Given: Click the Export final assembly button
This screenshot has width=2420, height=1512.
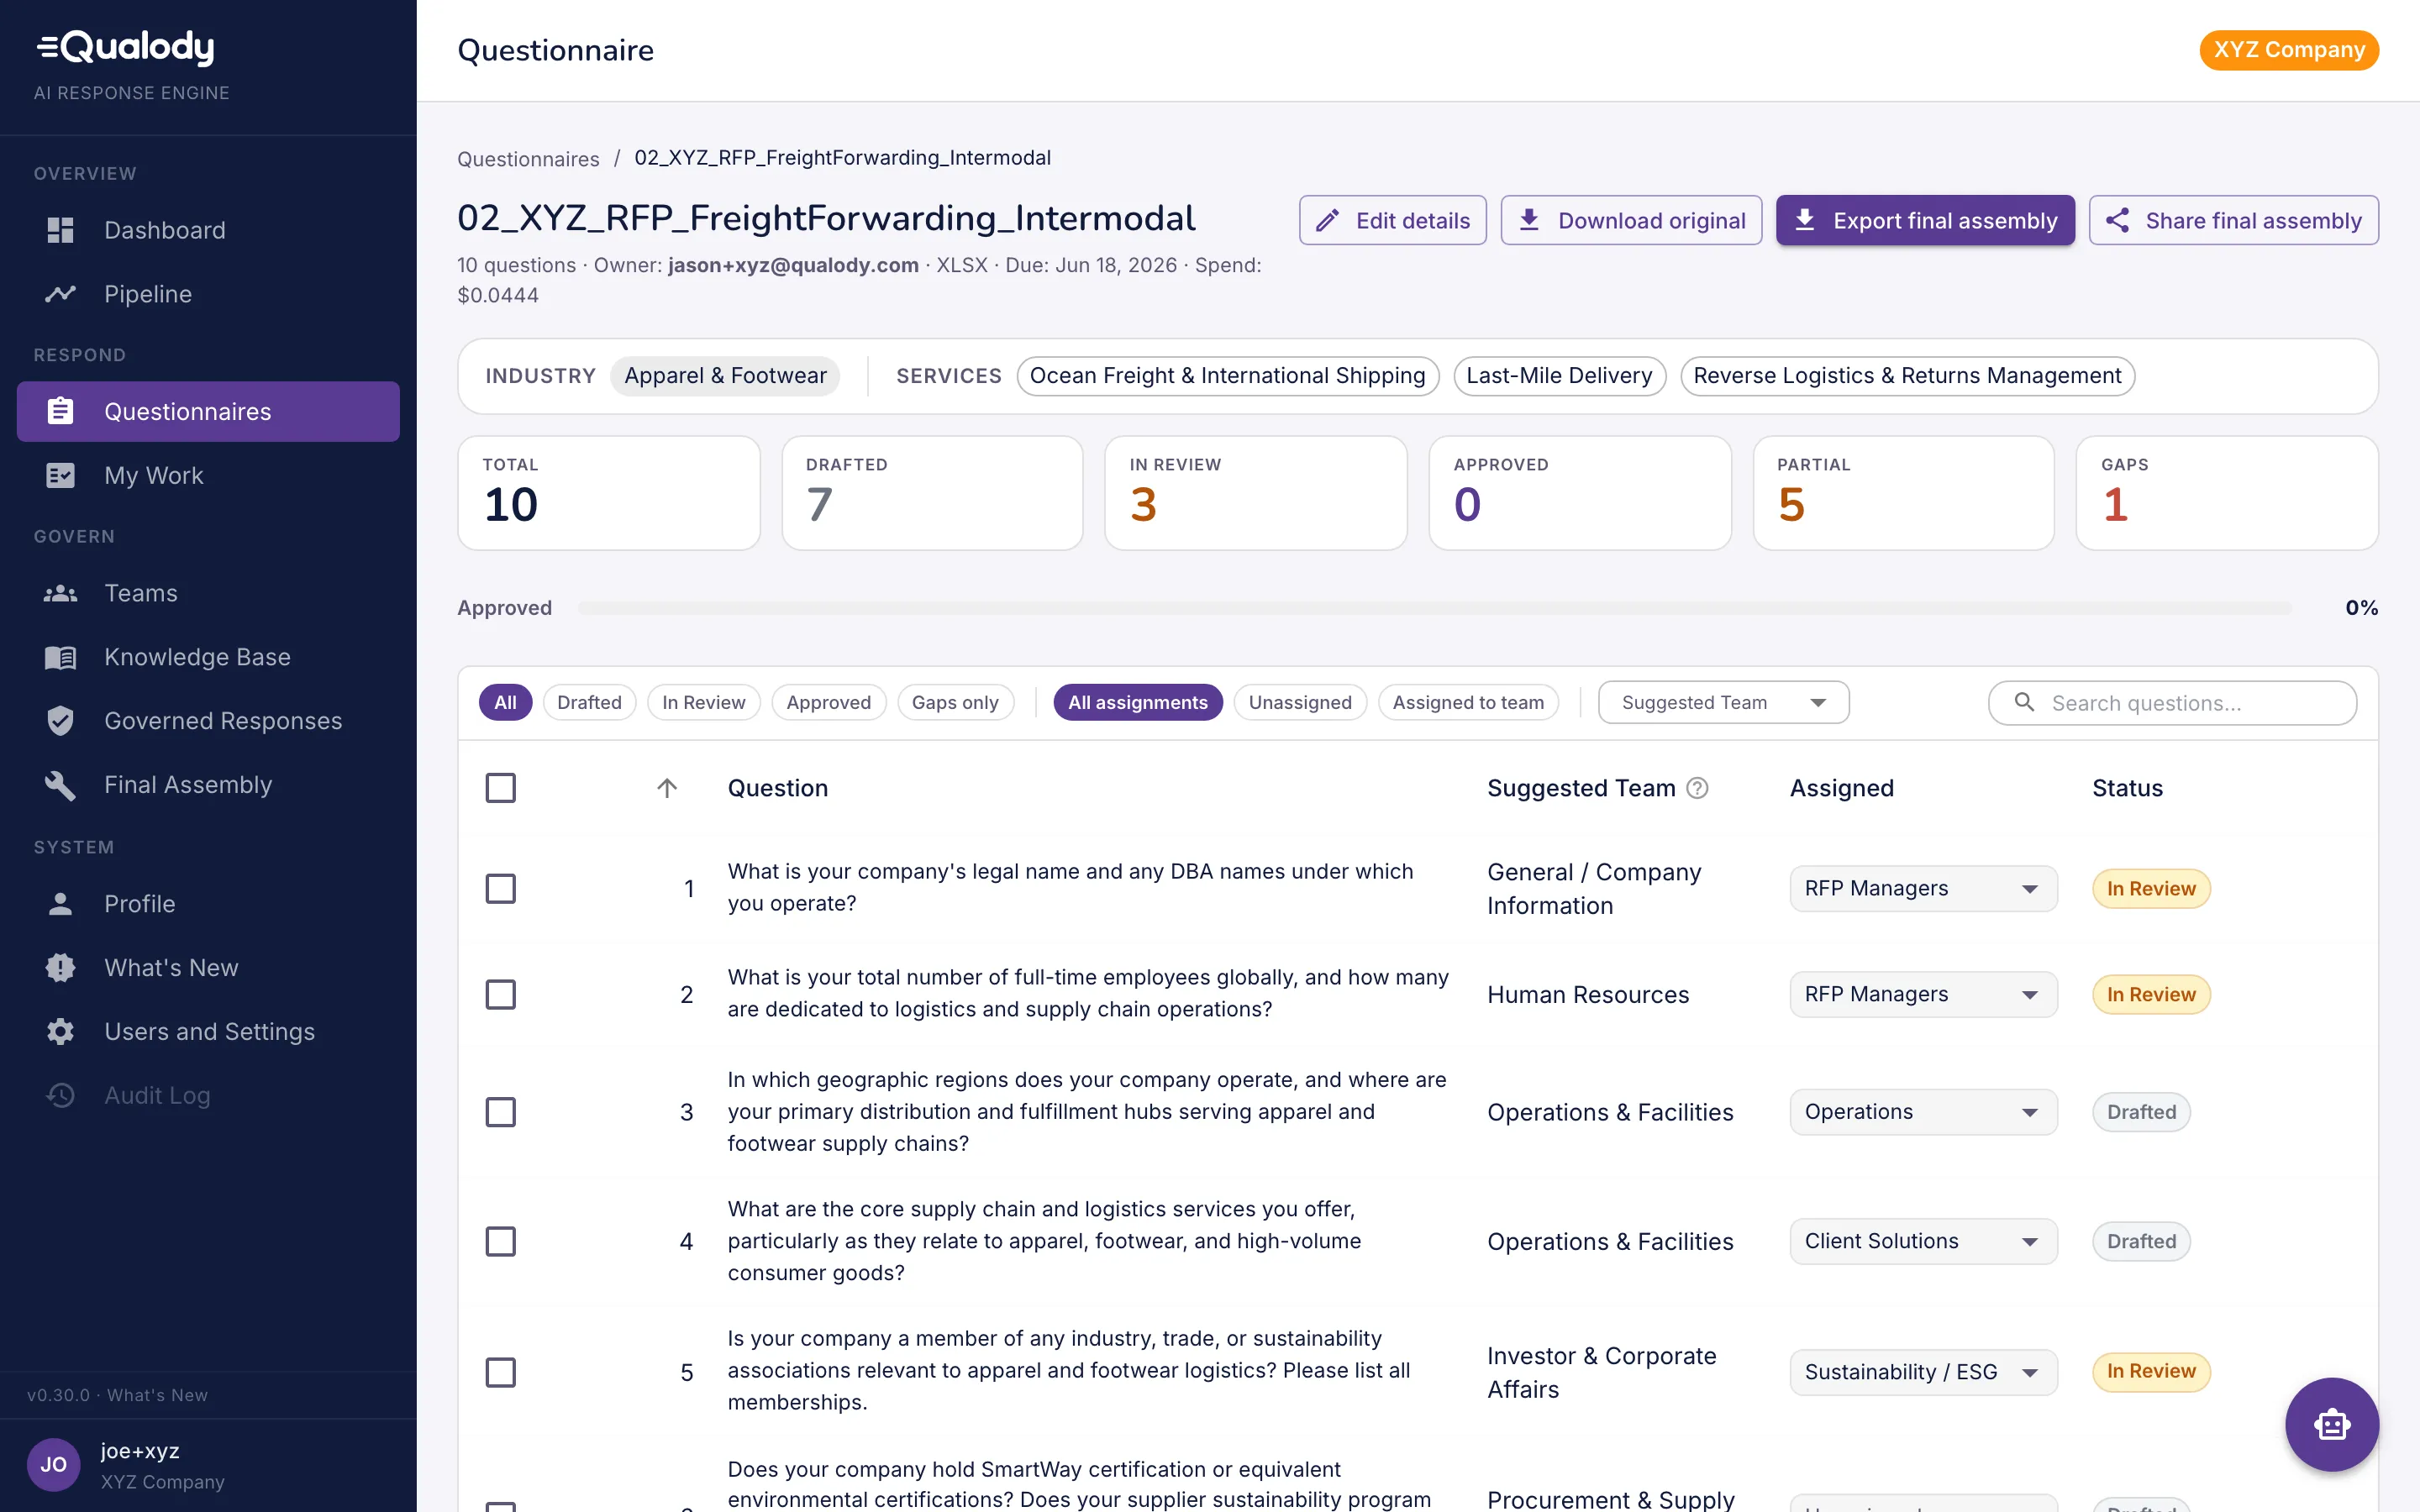Looking at the screenshot, I should click(1925, 220).
